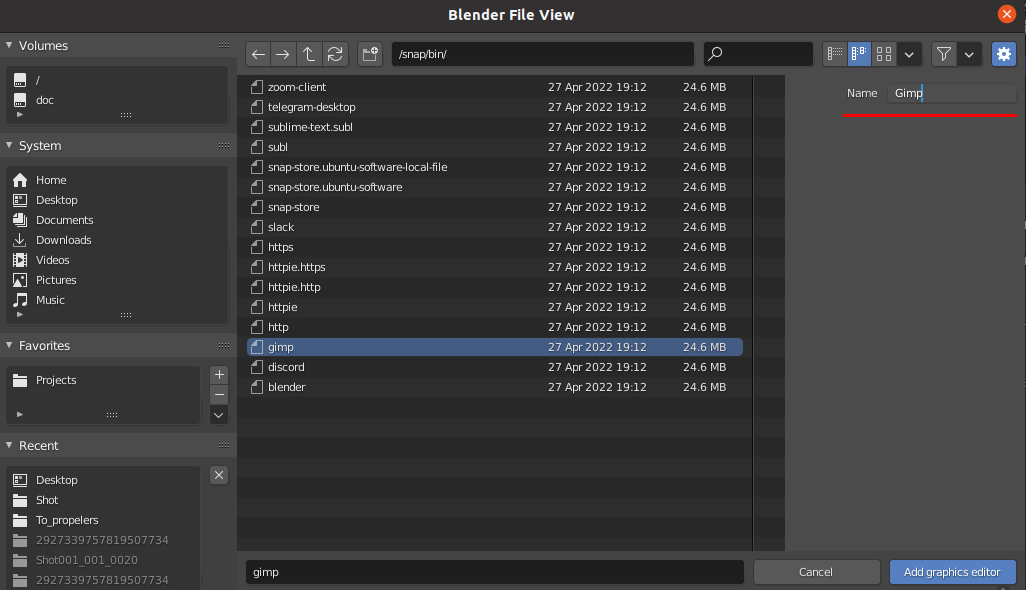Viewport: 1026px width, 590px height.
Task: Select snap-store file
Action: pyautogui.click(x=495, y=207)
